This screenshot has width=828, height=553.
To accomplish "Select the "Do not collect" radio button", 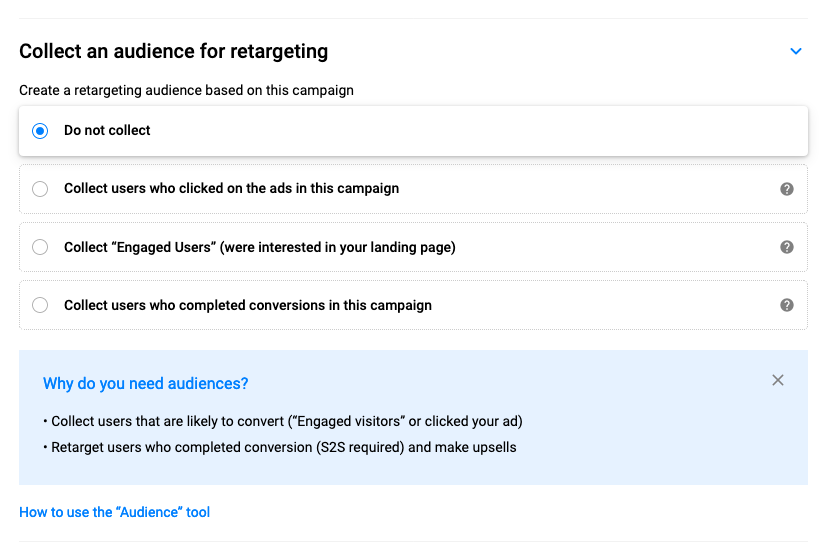I will click(40, 130).
